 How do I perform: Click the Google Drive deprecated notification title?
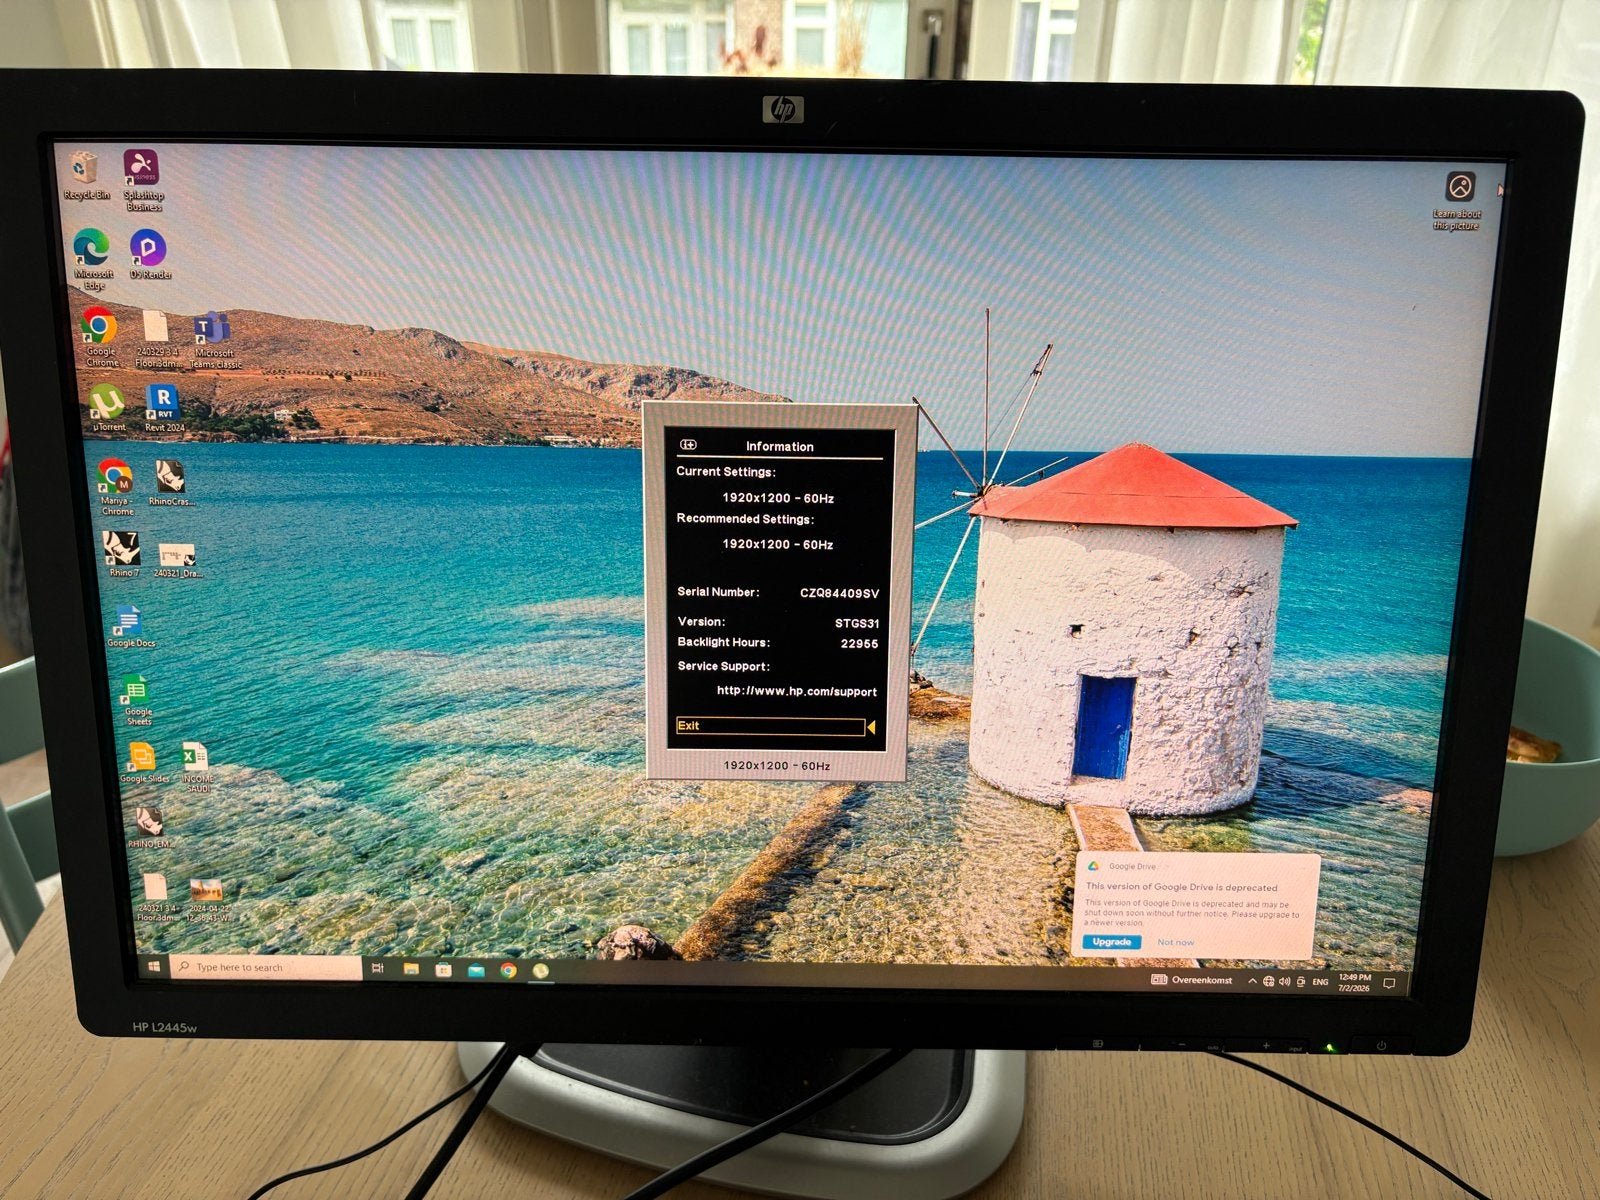click(1181, 887)
